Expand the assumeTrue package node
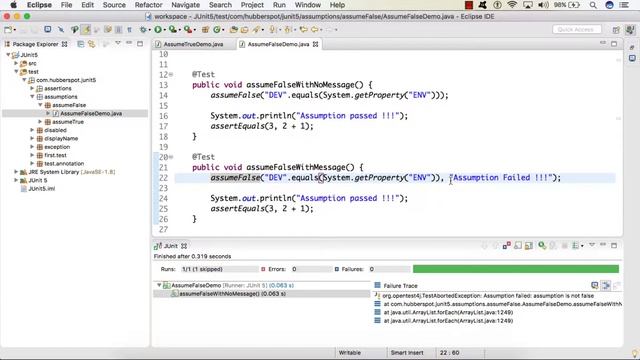The height and width of the screenshot is (360, 640). point(40,122)
